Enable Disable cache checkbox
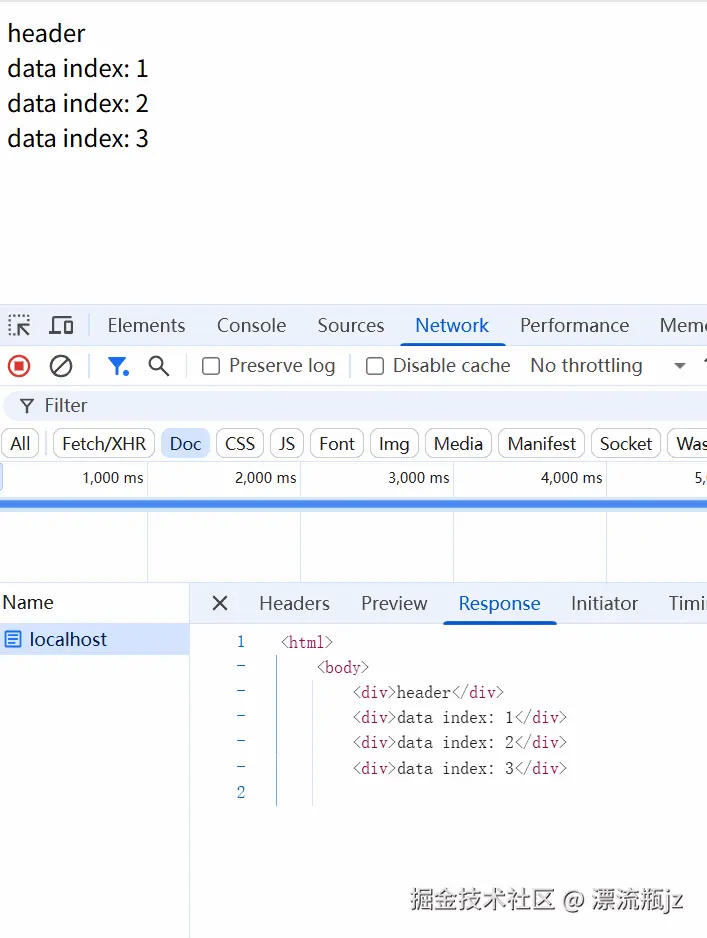The width and height of the screenshot is (707, 938). pyautogui.click(x=375, y=366)
